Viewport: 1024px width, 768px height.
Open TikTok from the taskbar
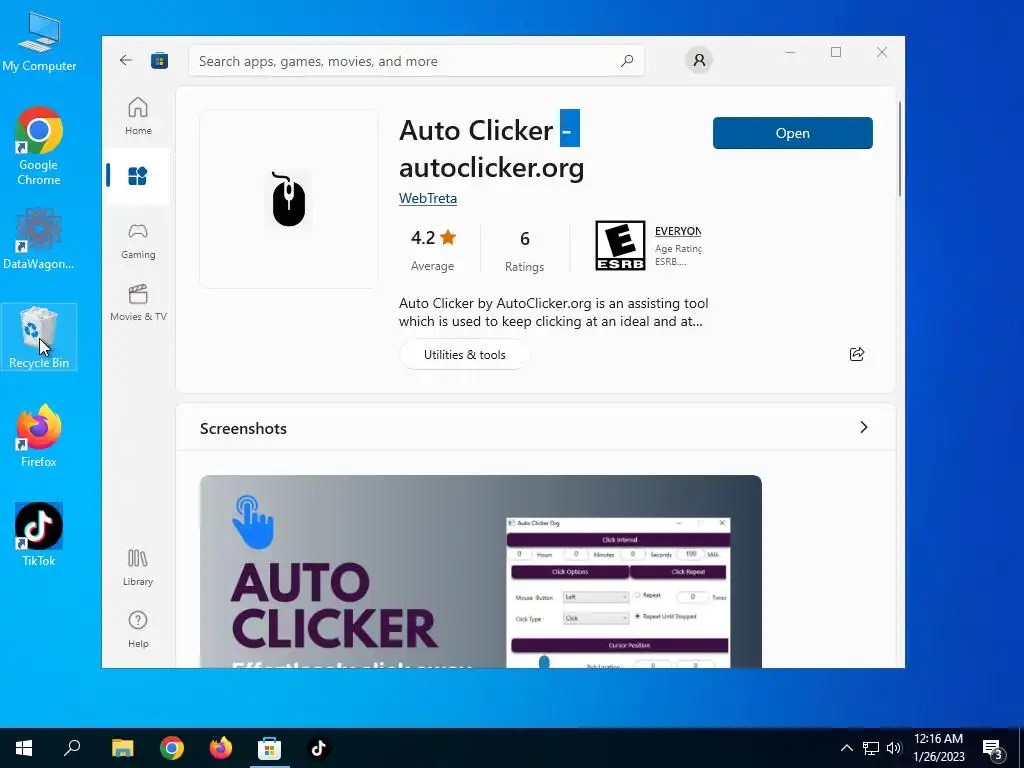318,748
